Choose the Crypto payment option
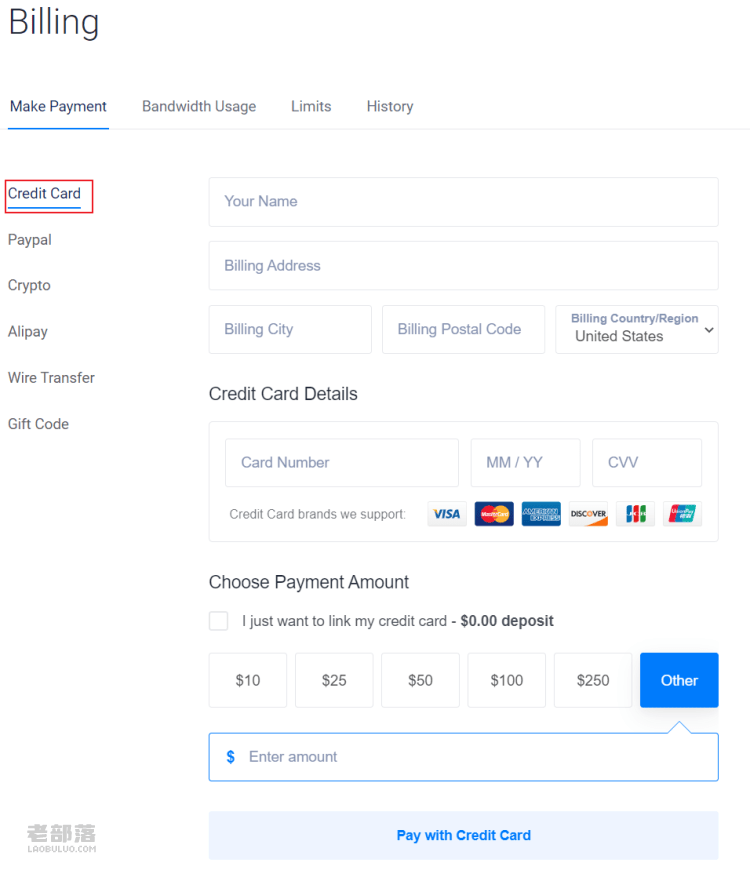 coord(29,285)
